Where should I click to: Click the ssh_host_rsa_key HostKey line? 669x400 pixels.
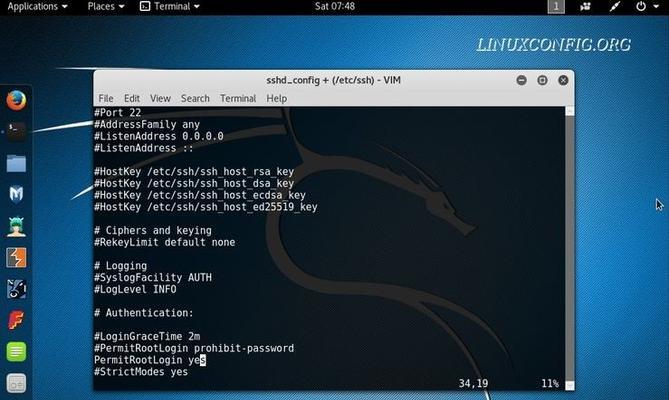pyautogui.click(x=194, y=171)
